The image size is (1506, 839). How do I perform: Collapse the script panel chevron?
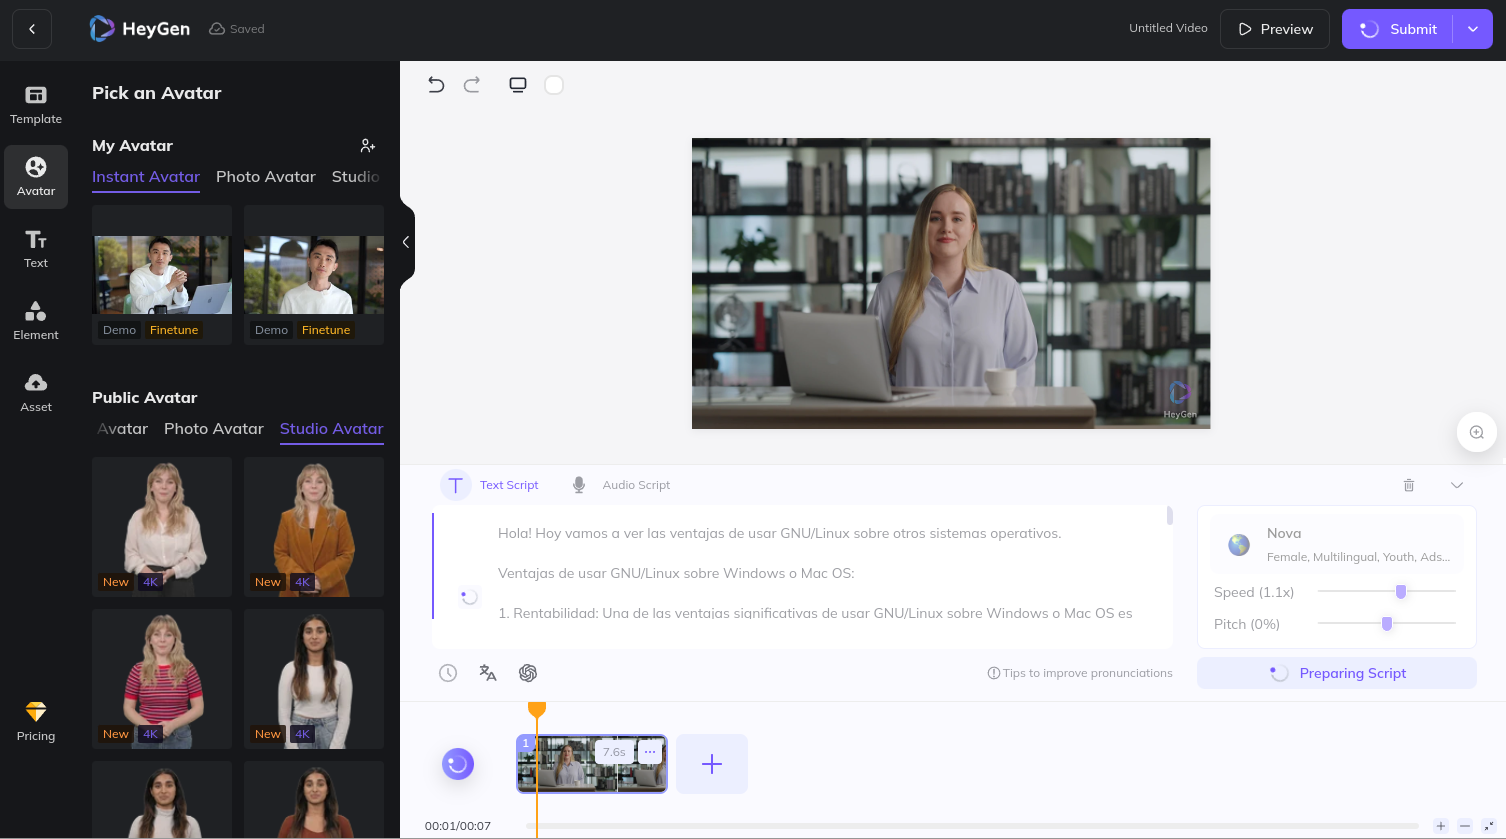tap(1457, 485)
